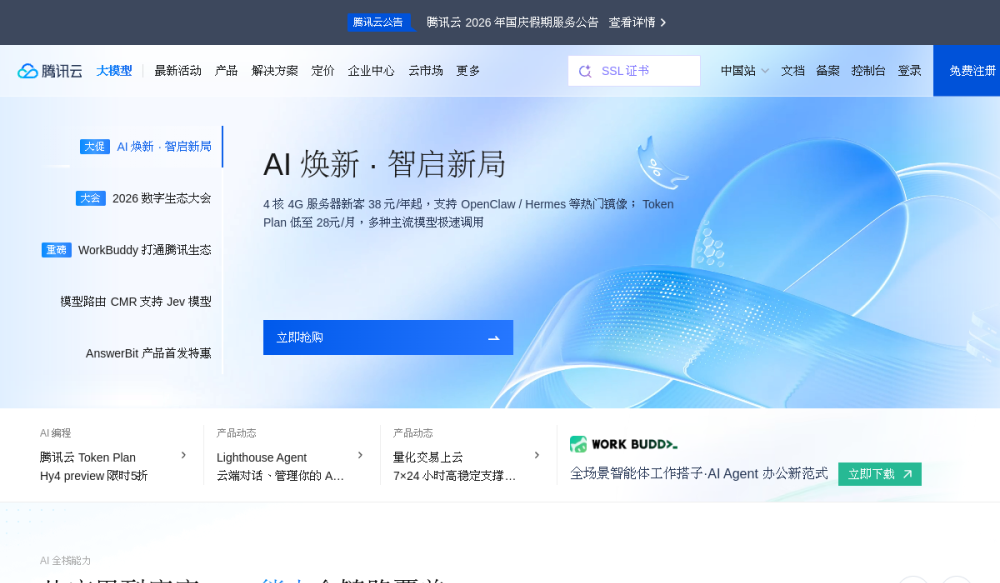
Task: Select AnswerBit 产品首发特惠 banner tab
Action: (149, 353)
